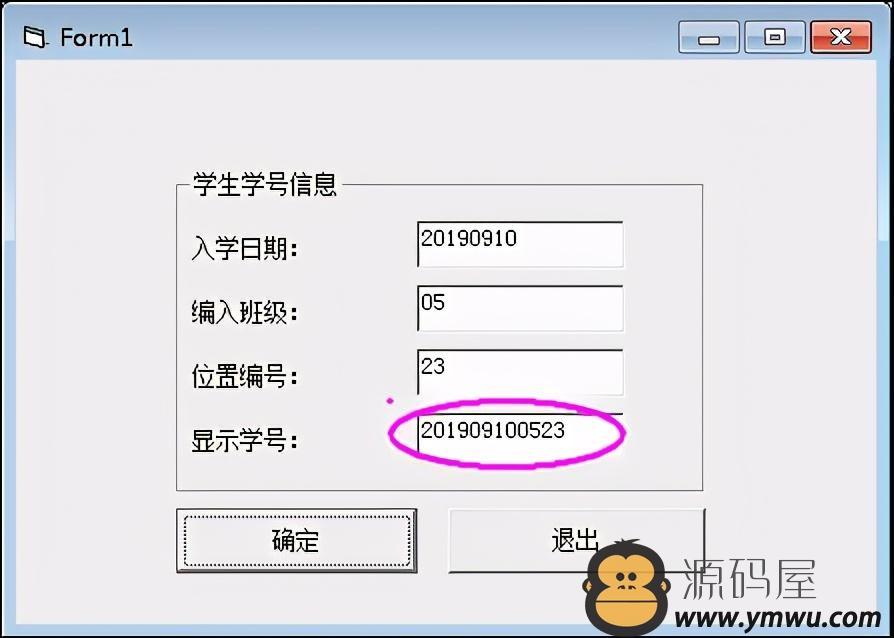894x638 pixels.
Task: Focus the 位置编号 text field
Action: [520, 372]
